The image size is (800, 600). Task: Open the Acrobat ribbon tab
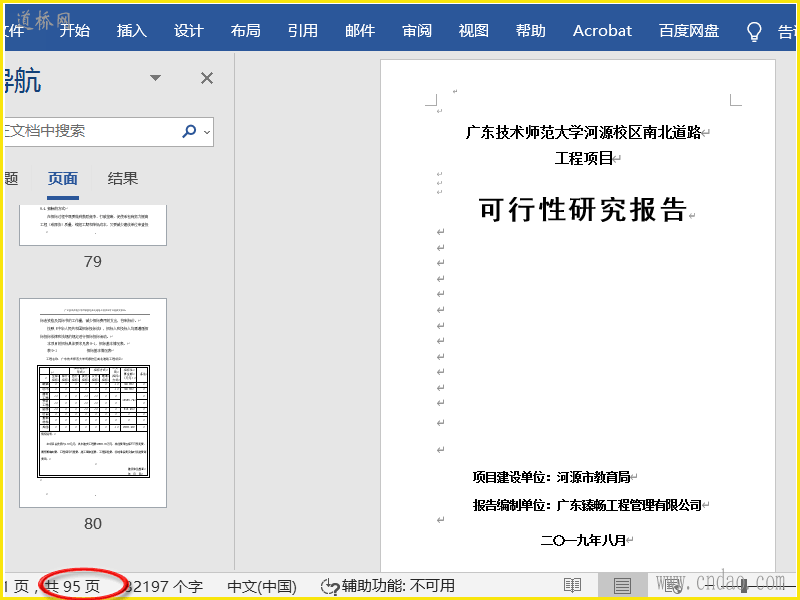click(x=602, y=31)
